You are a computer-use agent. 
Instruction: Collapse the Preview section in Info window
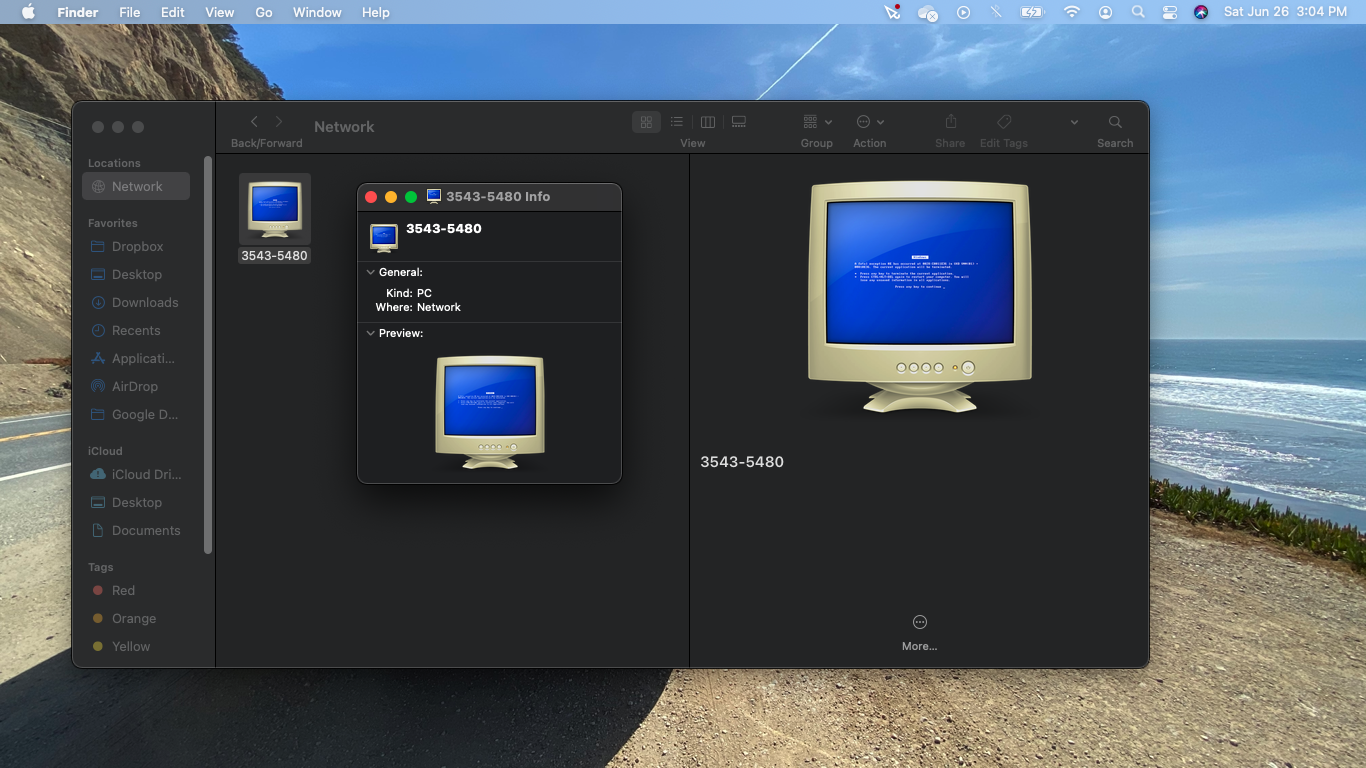point(371,333)
